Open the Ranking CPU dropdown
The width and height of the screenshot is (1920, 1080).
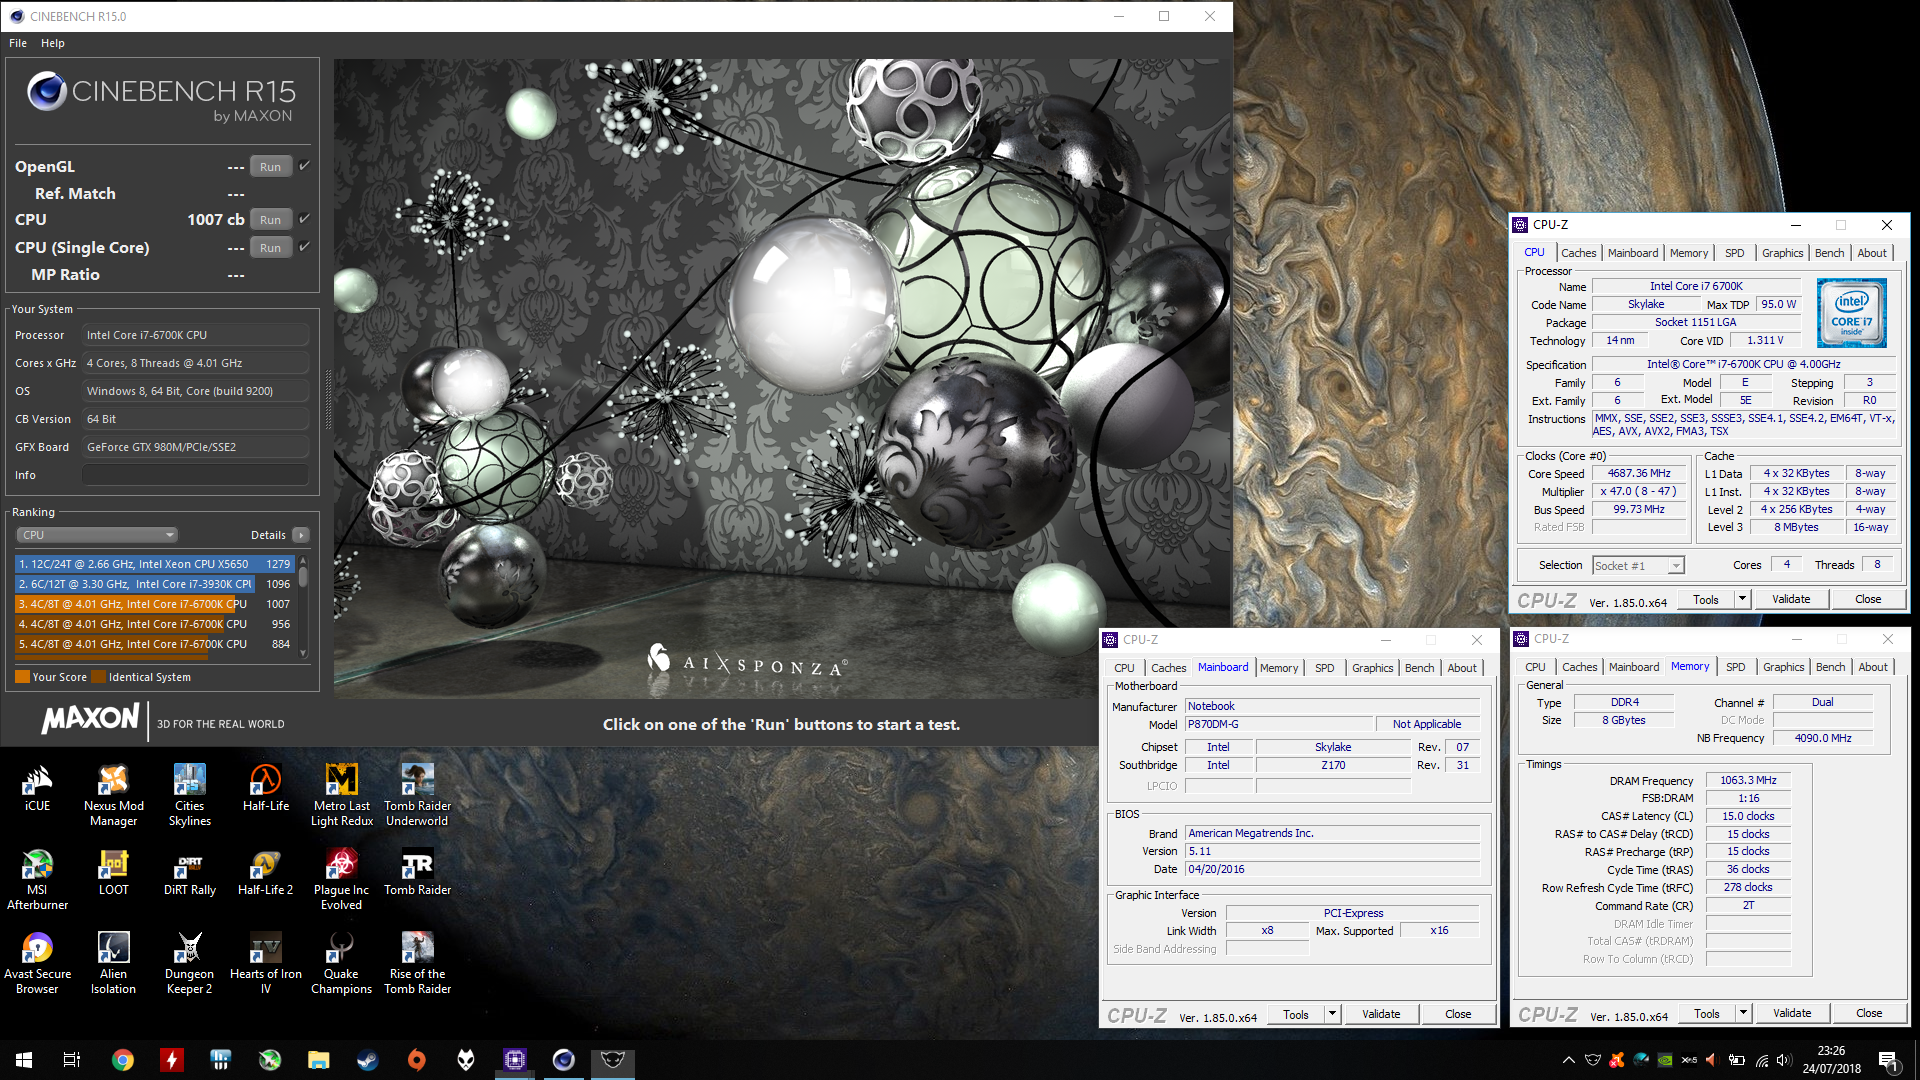point(97,535)
